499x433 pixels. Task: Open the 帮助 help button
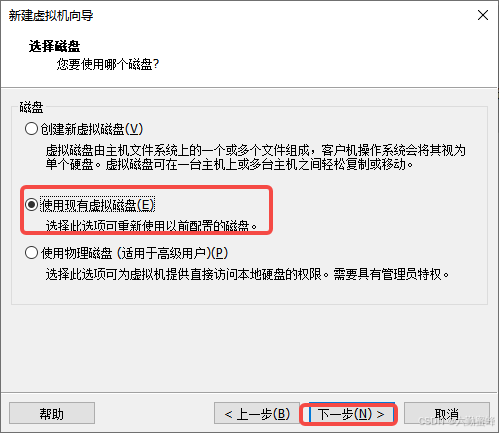coord(52,414)
